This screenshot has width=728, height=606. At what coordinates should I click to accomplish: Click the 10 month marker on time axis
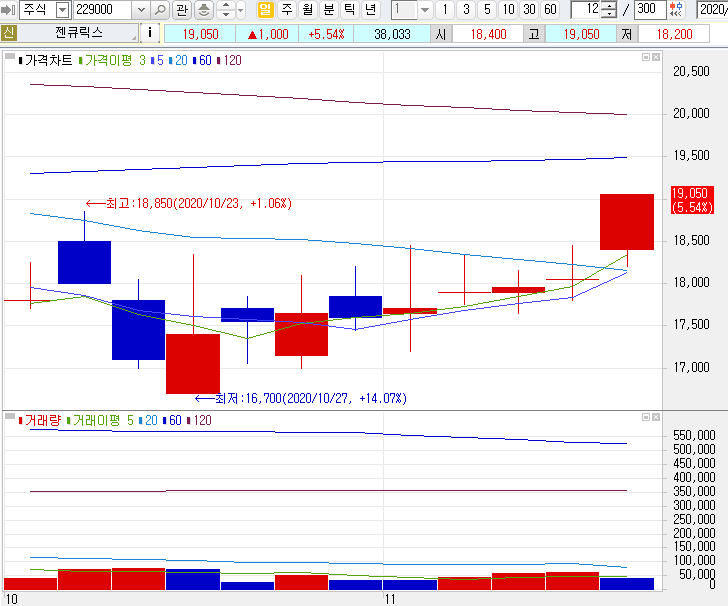tap(11, 599)
